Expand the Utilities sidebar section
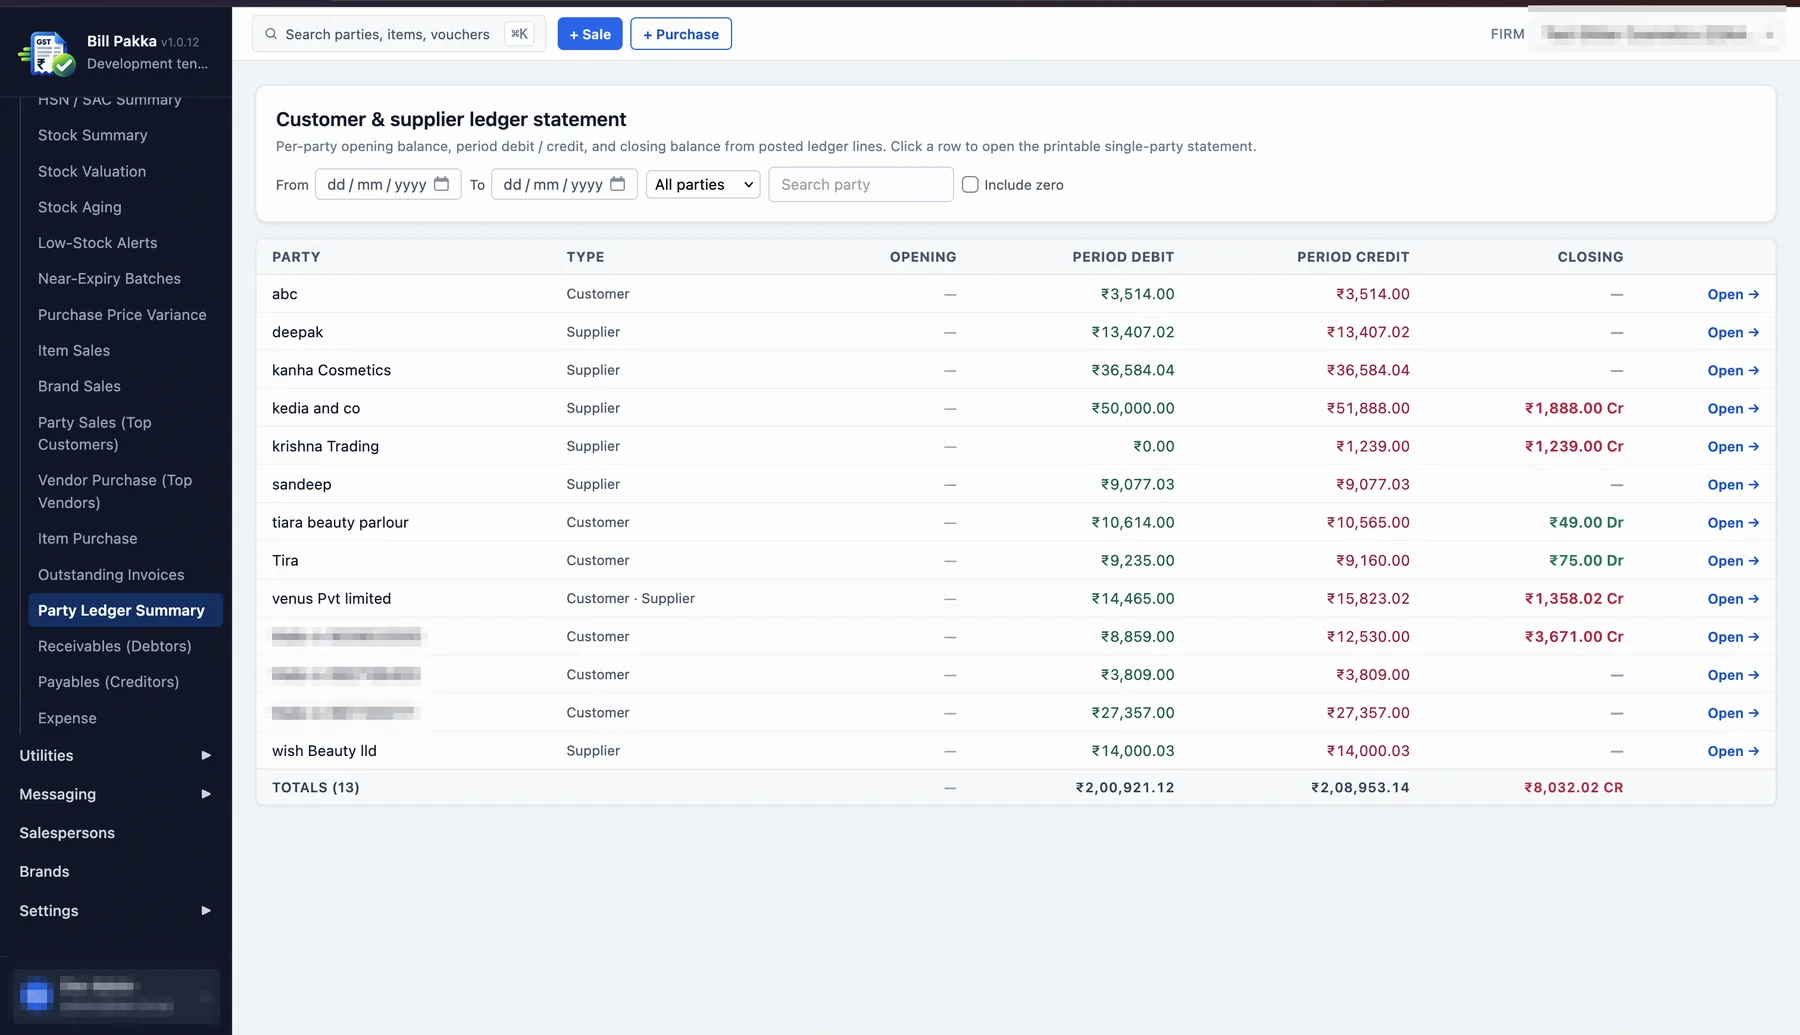Screen dimensions: 1800x1035 [x=116, y=755]
